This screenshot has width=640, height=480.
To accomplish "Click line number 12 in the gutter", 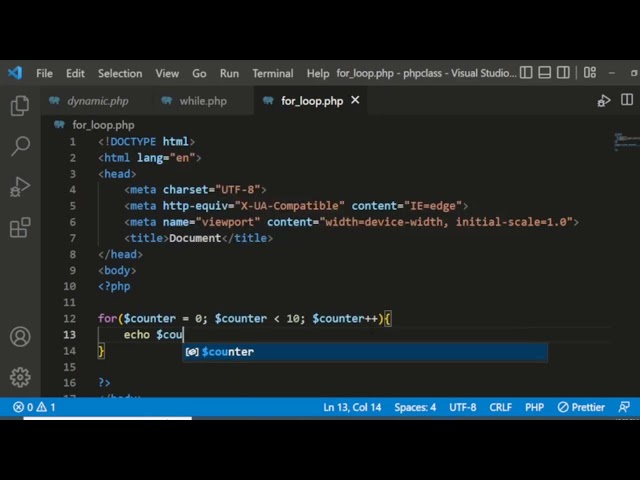I will (x=70, y=319).
